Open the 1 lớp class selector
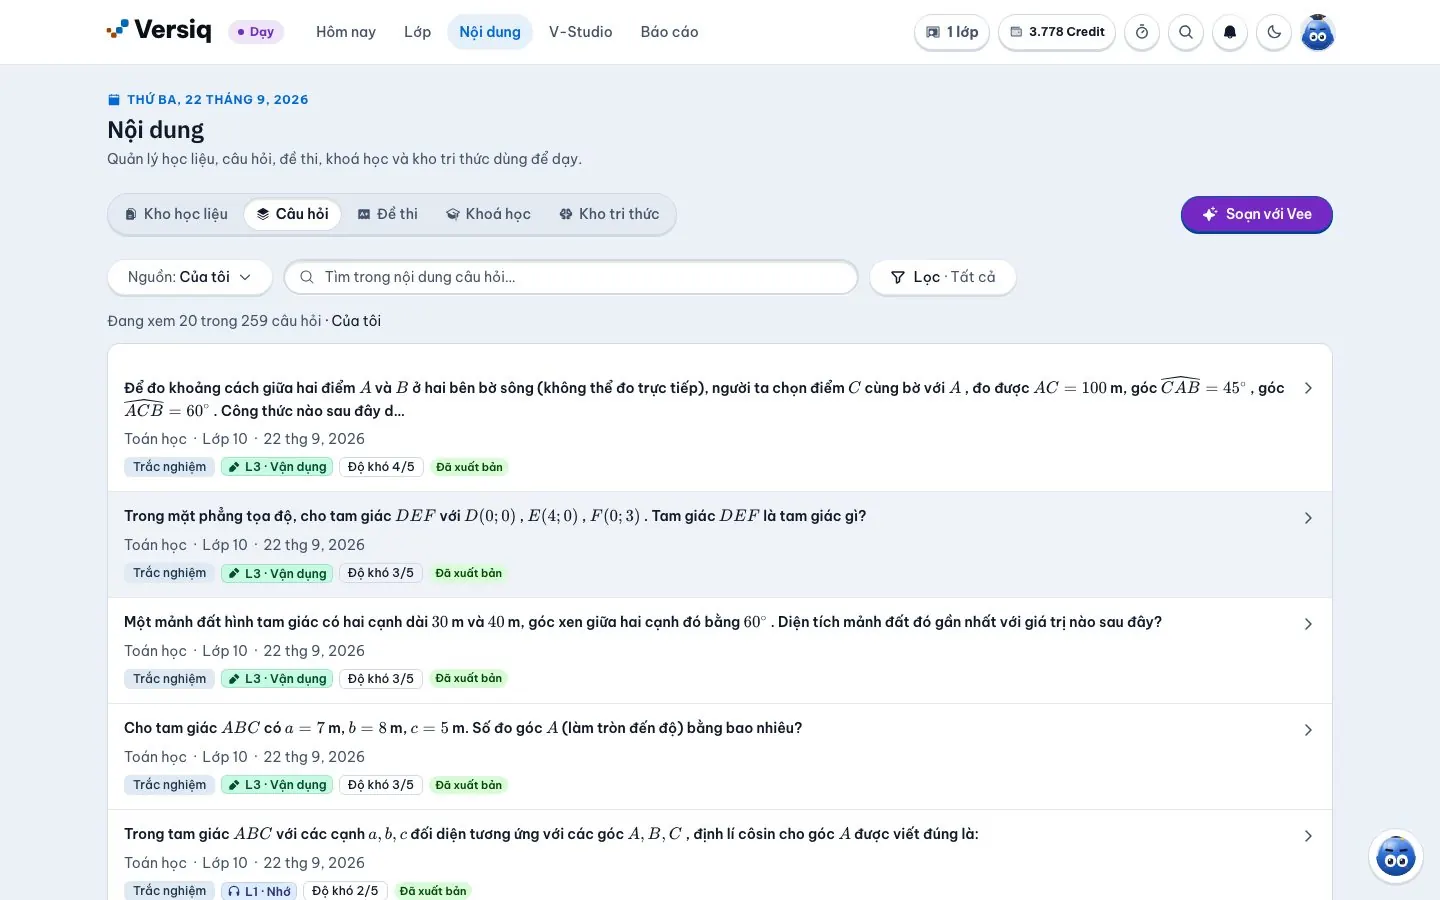The image size is (1440, 900). point(952,32)
